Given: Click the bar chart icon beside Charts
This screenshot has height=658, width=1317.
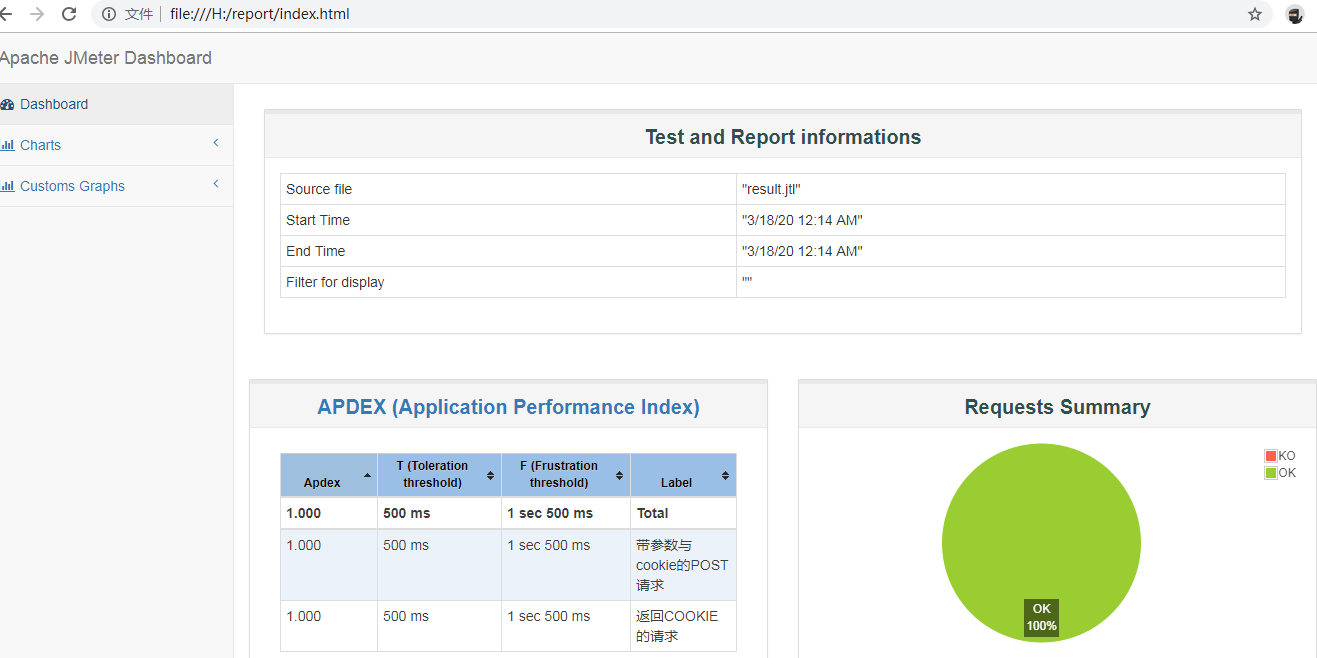Looking at the screenshot, I should 8,145.
